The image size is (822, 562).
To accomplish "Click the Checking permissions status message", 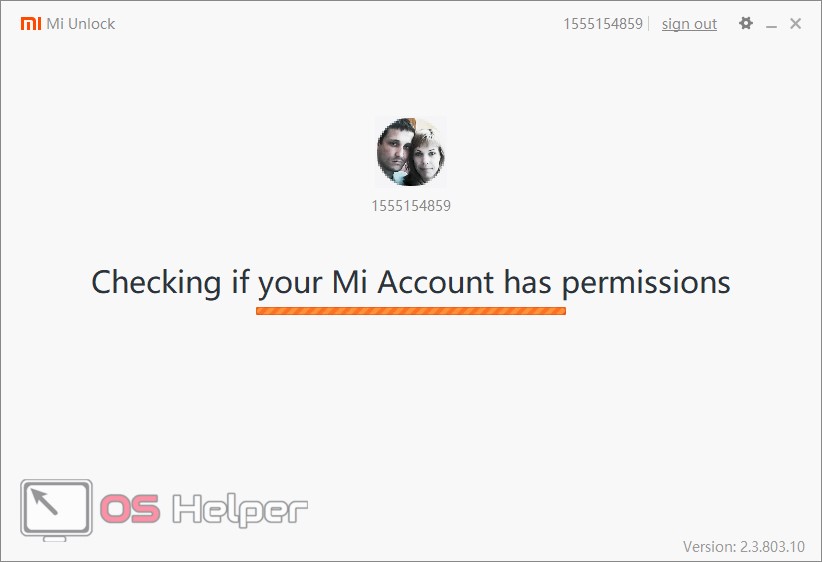I will click(x=411, y=282).
